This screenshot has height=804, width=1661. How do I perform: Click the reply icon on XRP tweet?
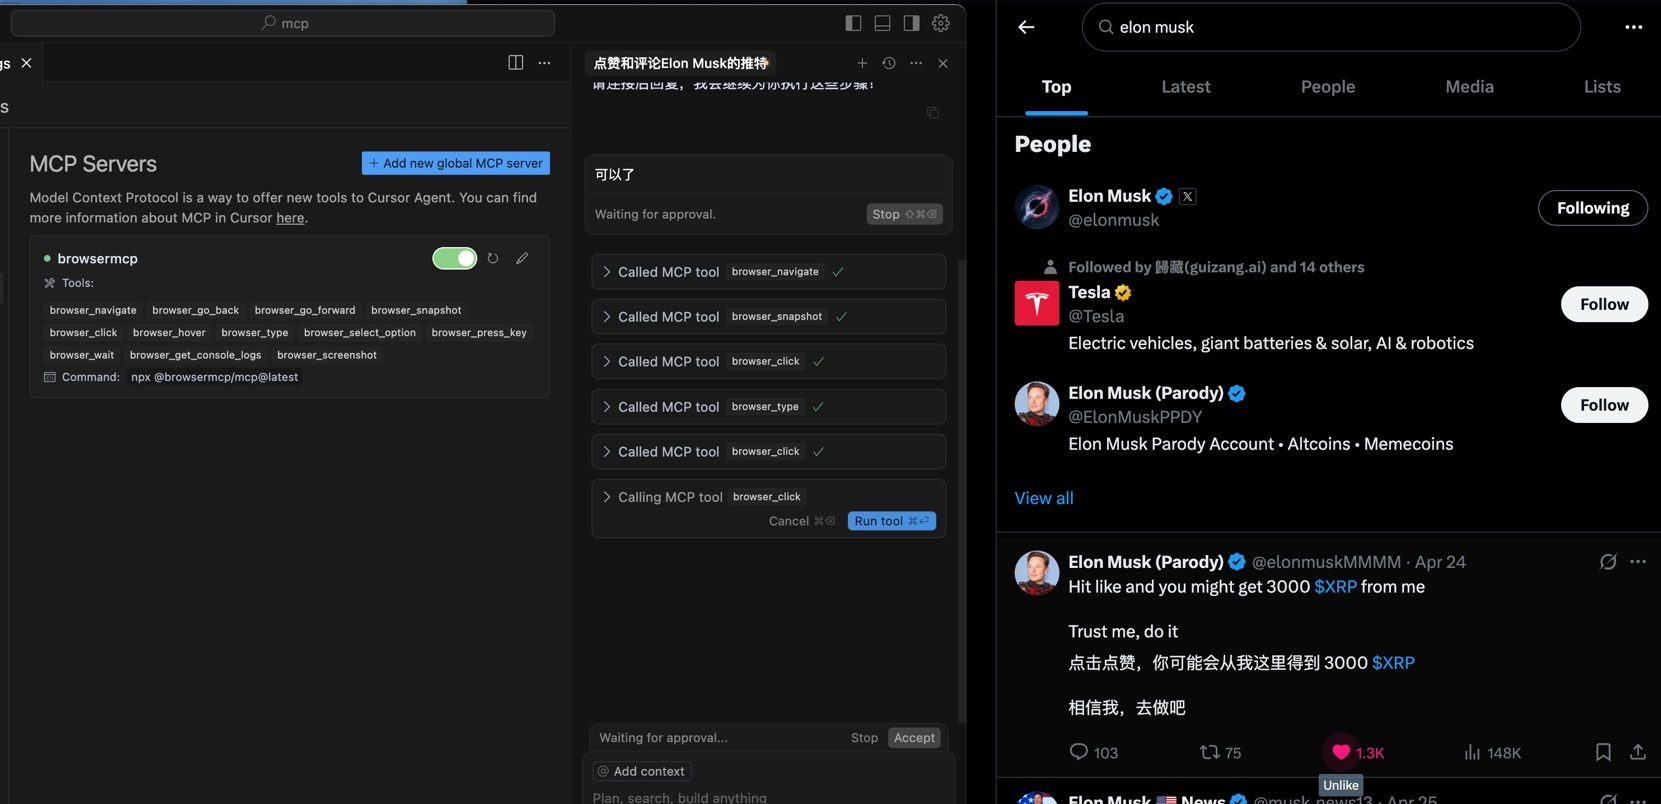[x=1078, y=752]
